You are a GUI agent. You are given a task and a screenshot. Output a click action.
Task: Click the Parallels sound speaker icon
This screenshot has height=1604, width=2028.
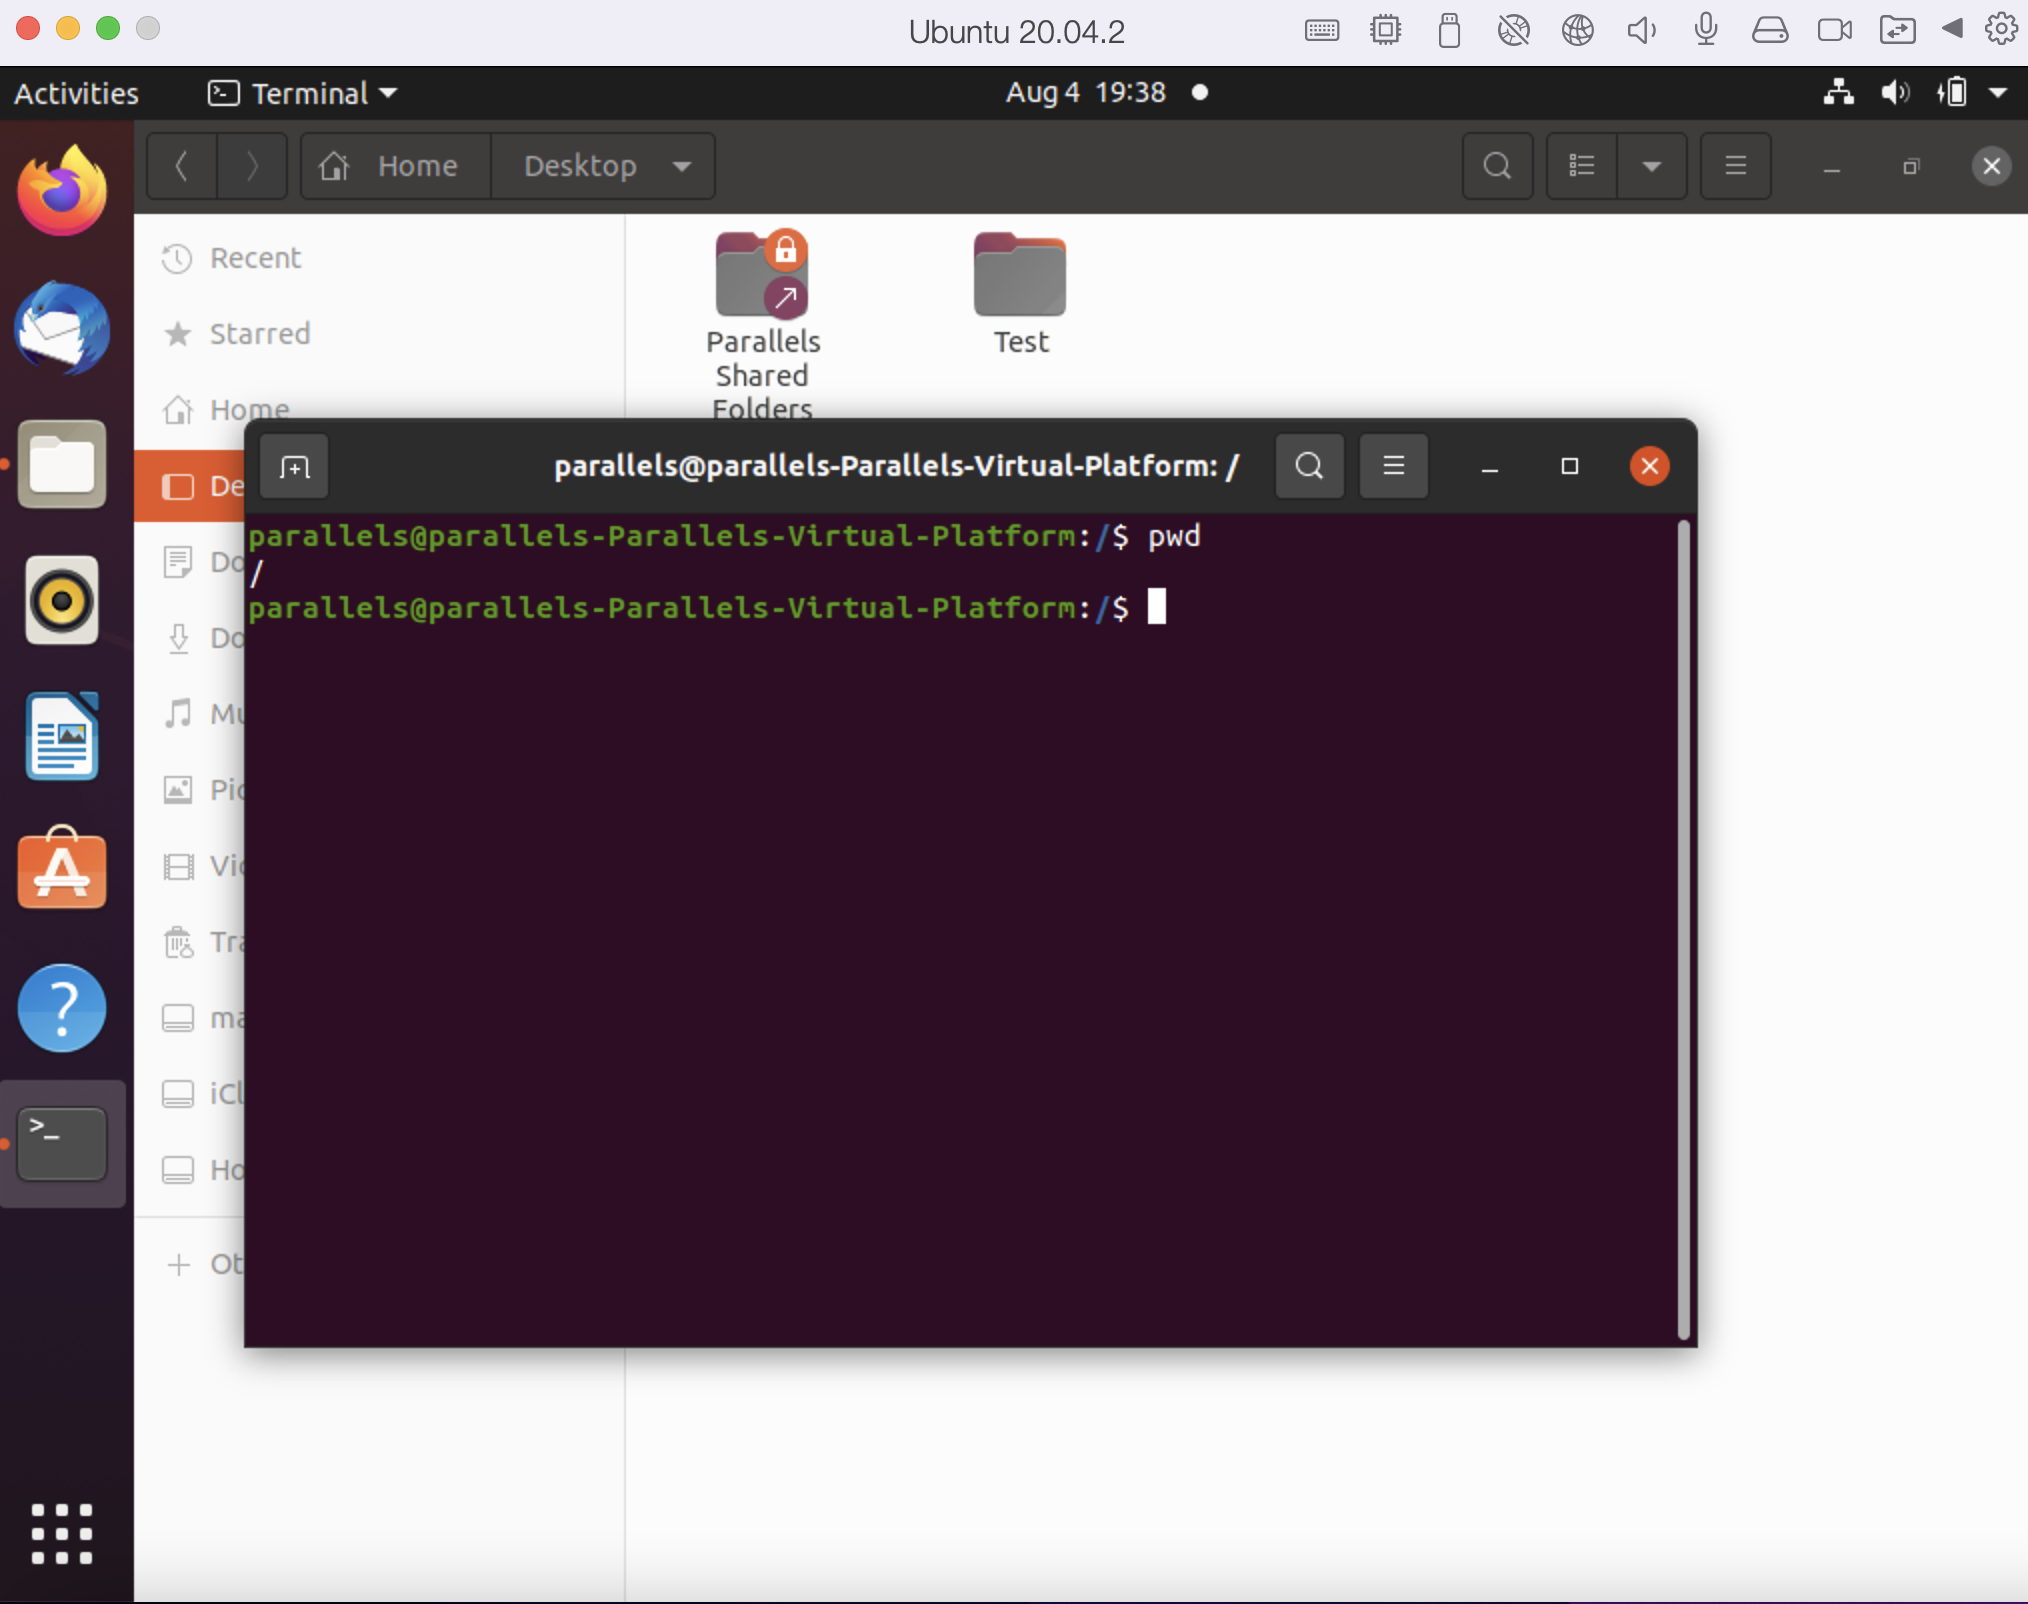coord(1641,30)
